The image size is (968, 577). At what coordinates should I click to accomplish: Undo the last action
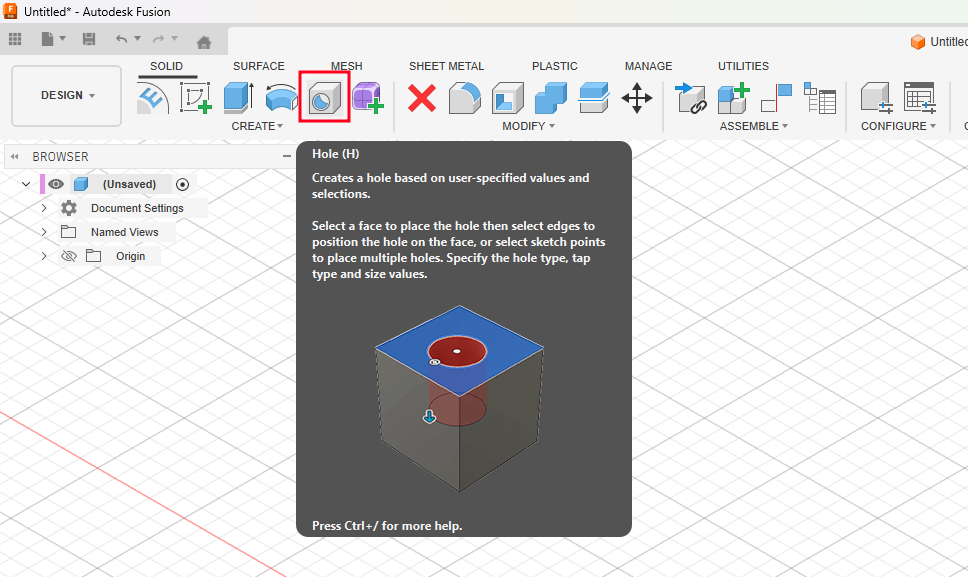pyautogui.click(x=122, y=39)
